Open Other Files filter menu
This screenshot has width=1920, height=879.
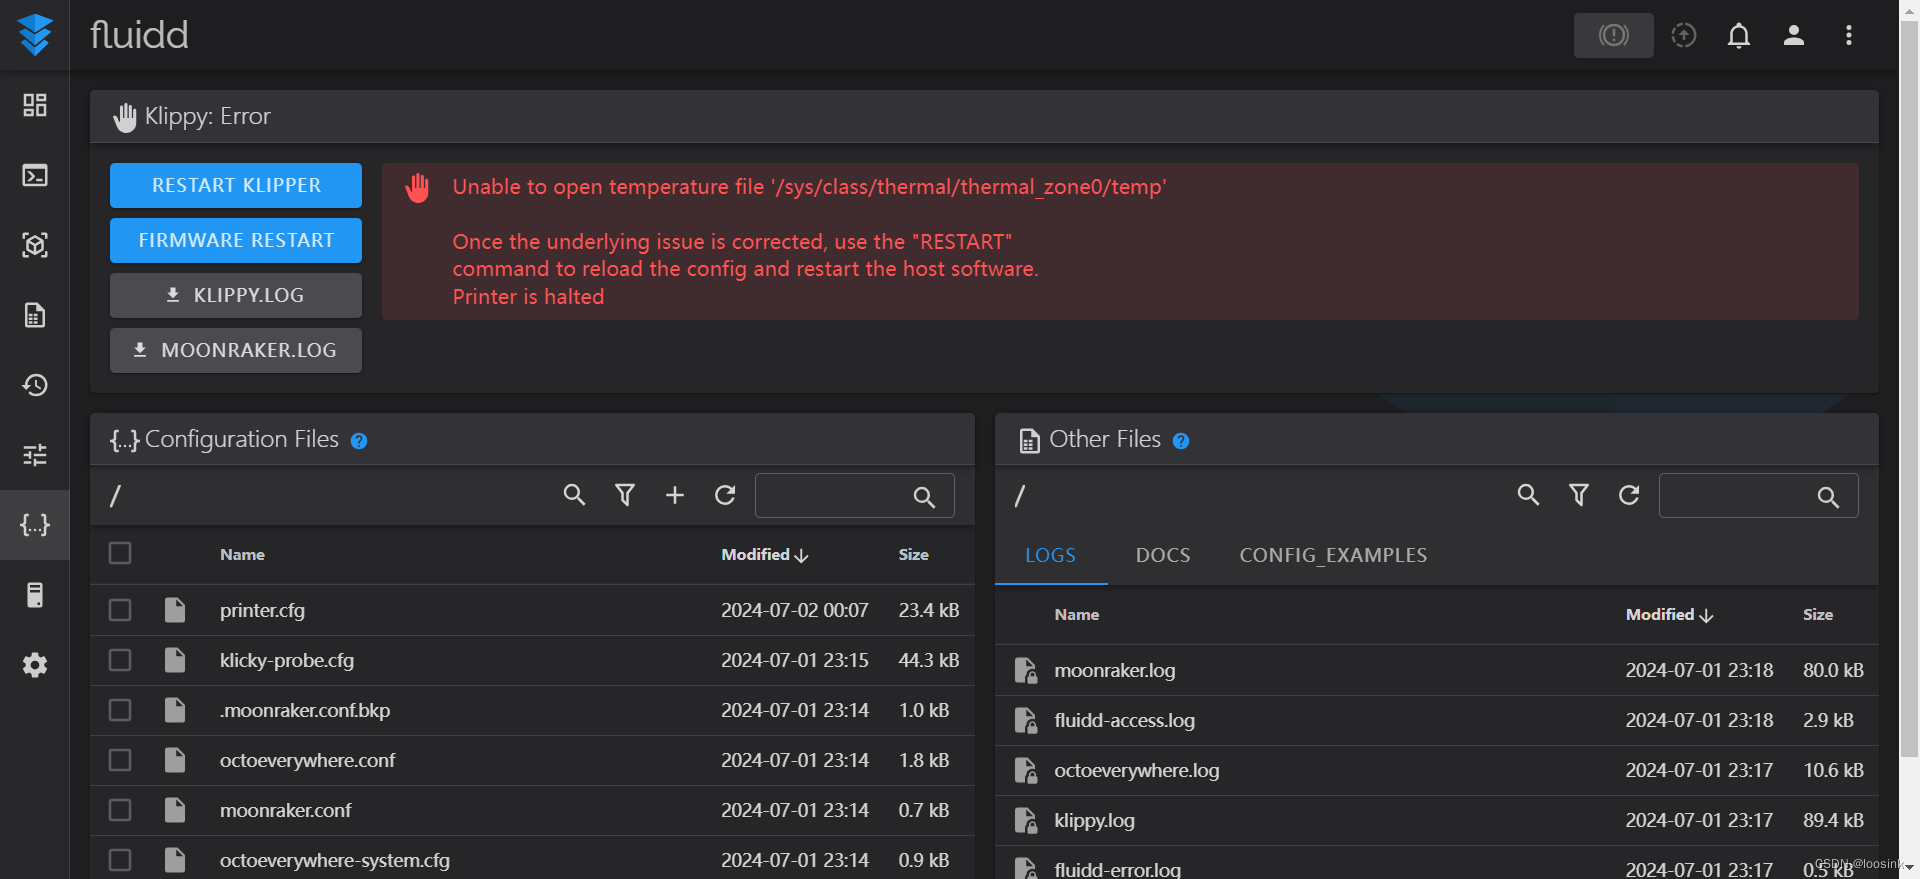click(x=1579, y=494)
